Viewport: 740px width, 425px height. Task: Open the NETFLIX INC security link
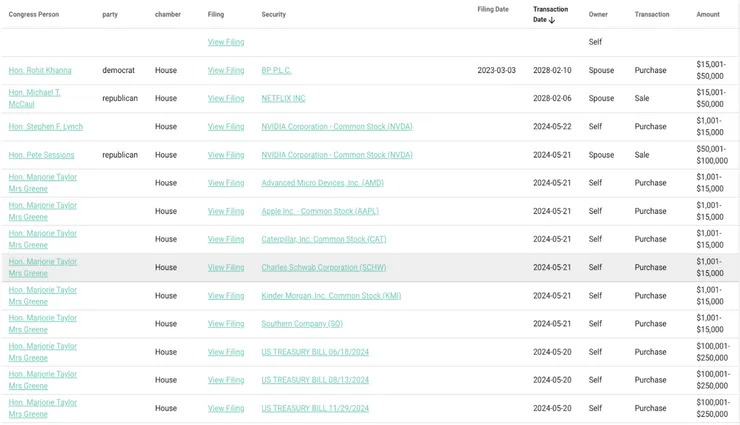(x=283, y=99)
